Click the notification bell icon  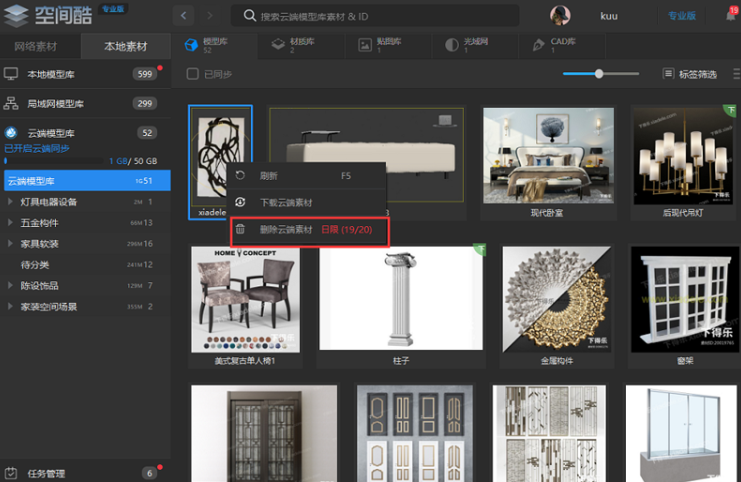click(730, 16)
